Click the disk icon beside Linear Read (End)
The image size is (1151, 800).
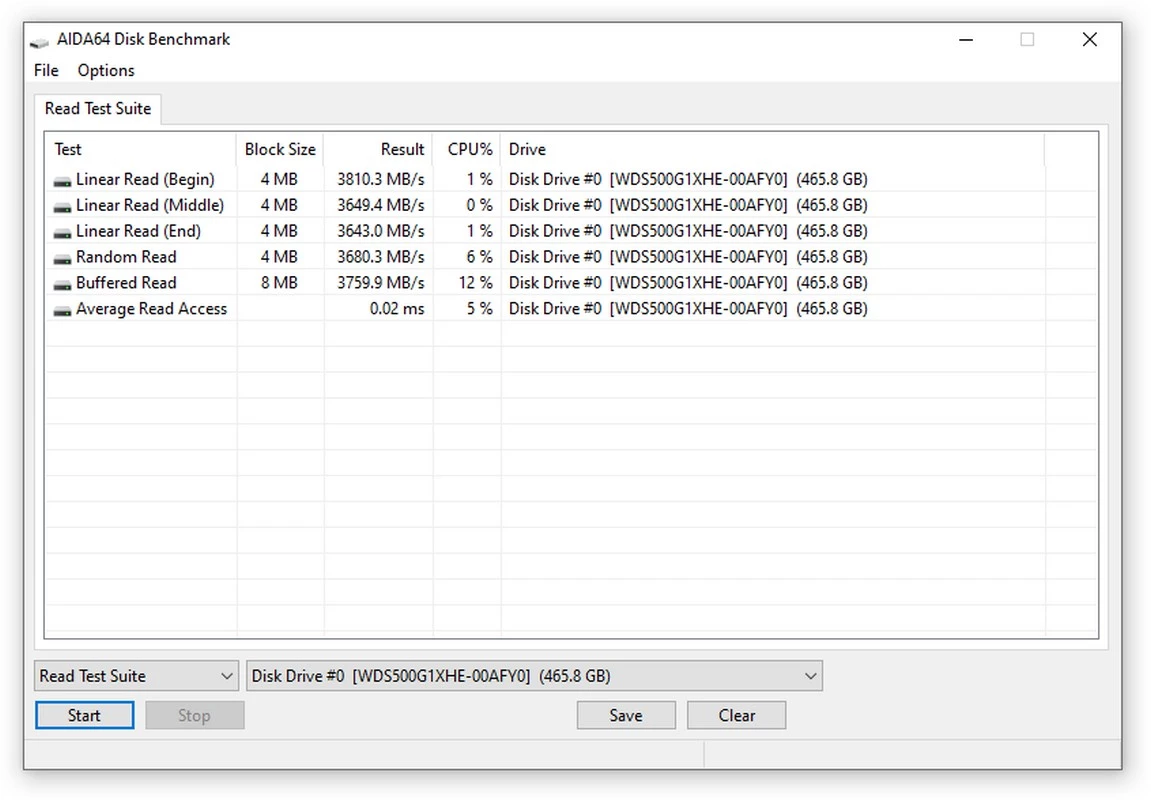point(62,232)
